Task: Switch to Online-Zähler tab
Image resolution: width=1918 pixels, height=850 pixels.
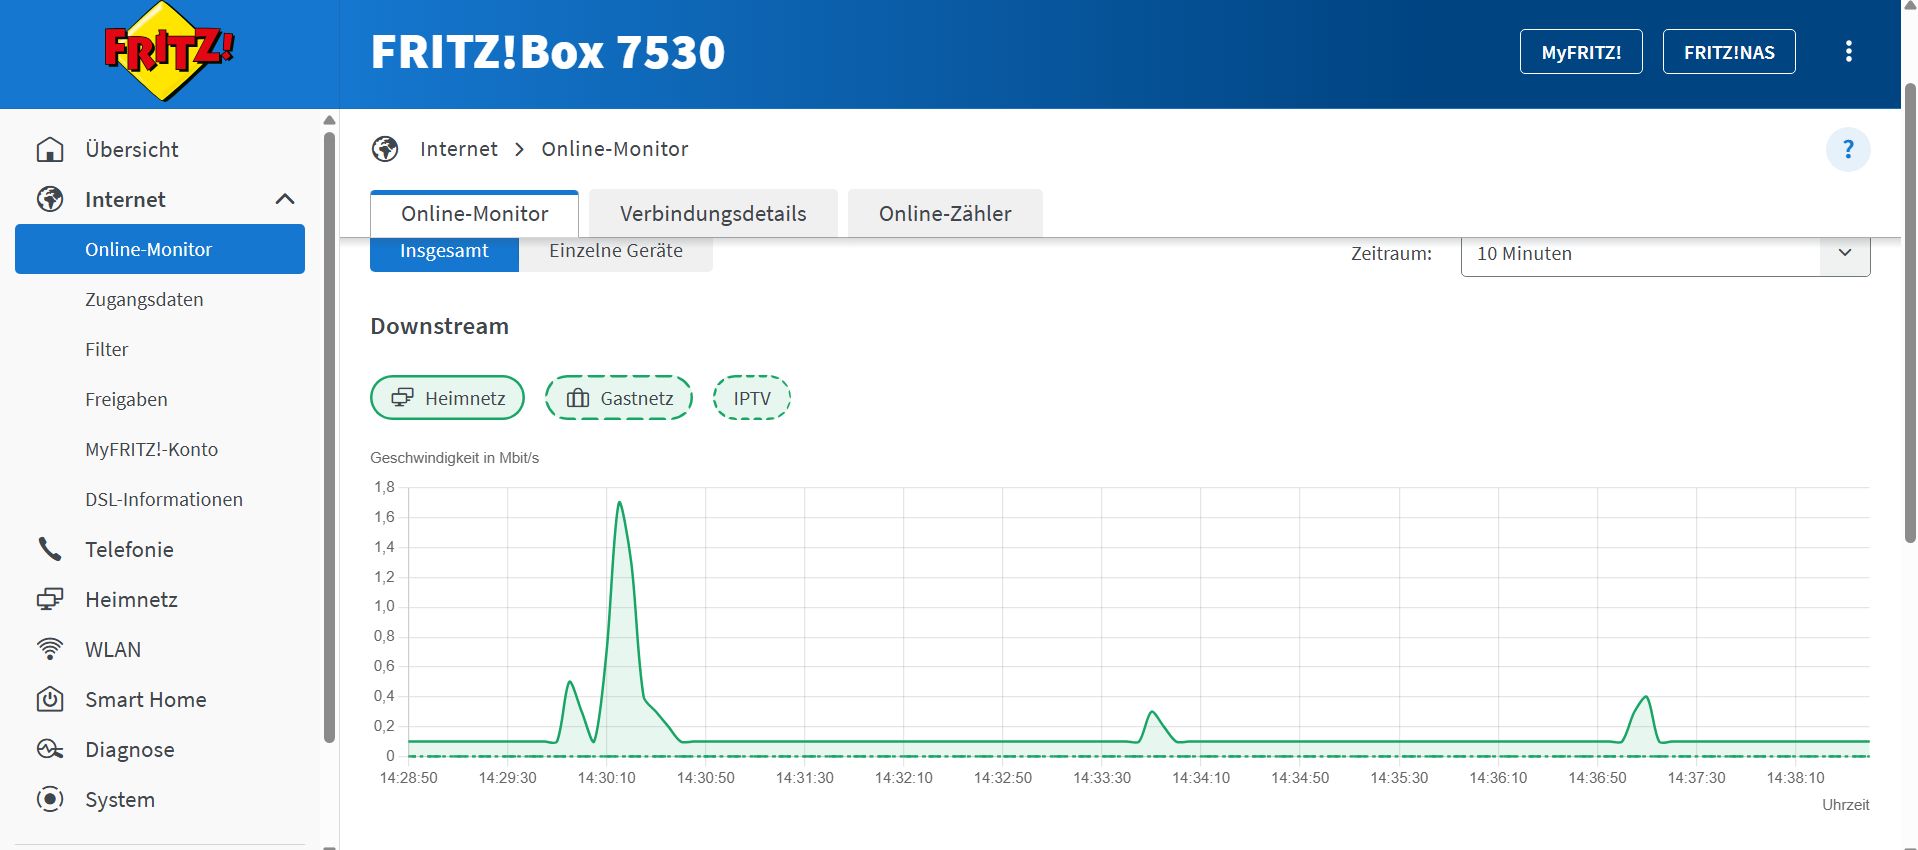Action: point(945,214)
